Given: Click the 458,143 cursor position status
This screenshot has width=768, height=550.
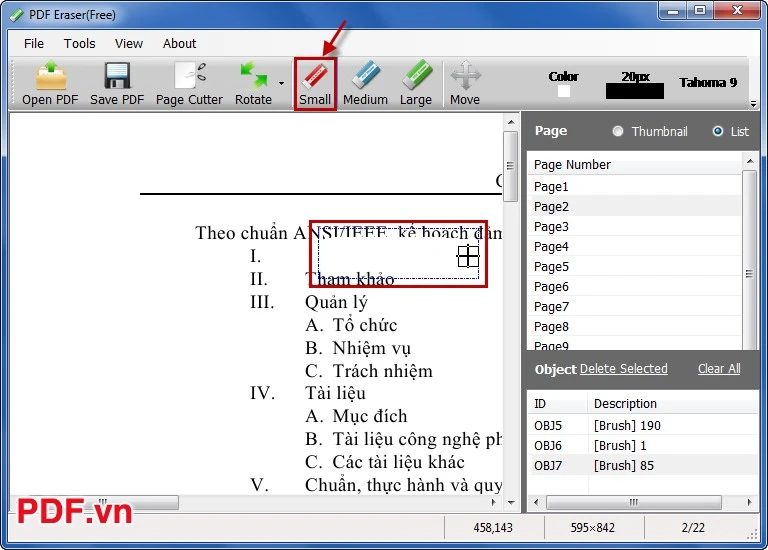Looking at the screenshot, I should point(493,528).
